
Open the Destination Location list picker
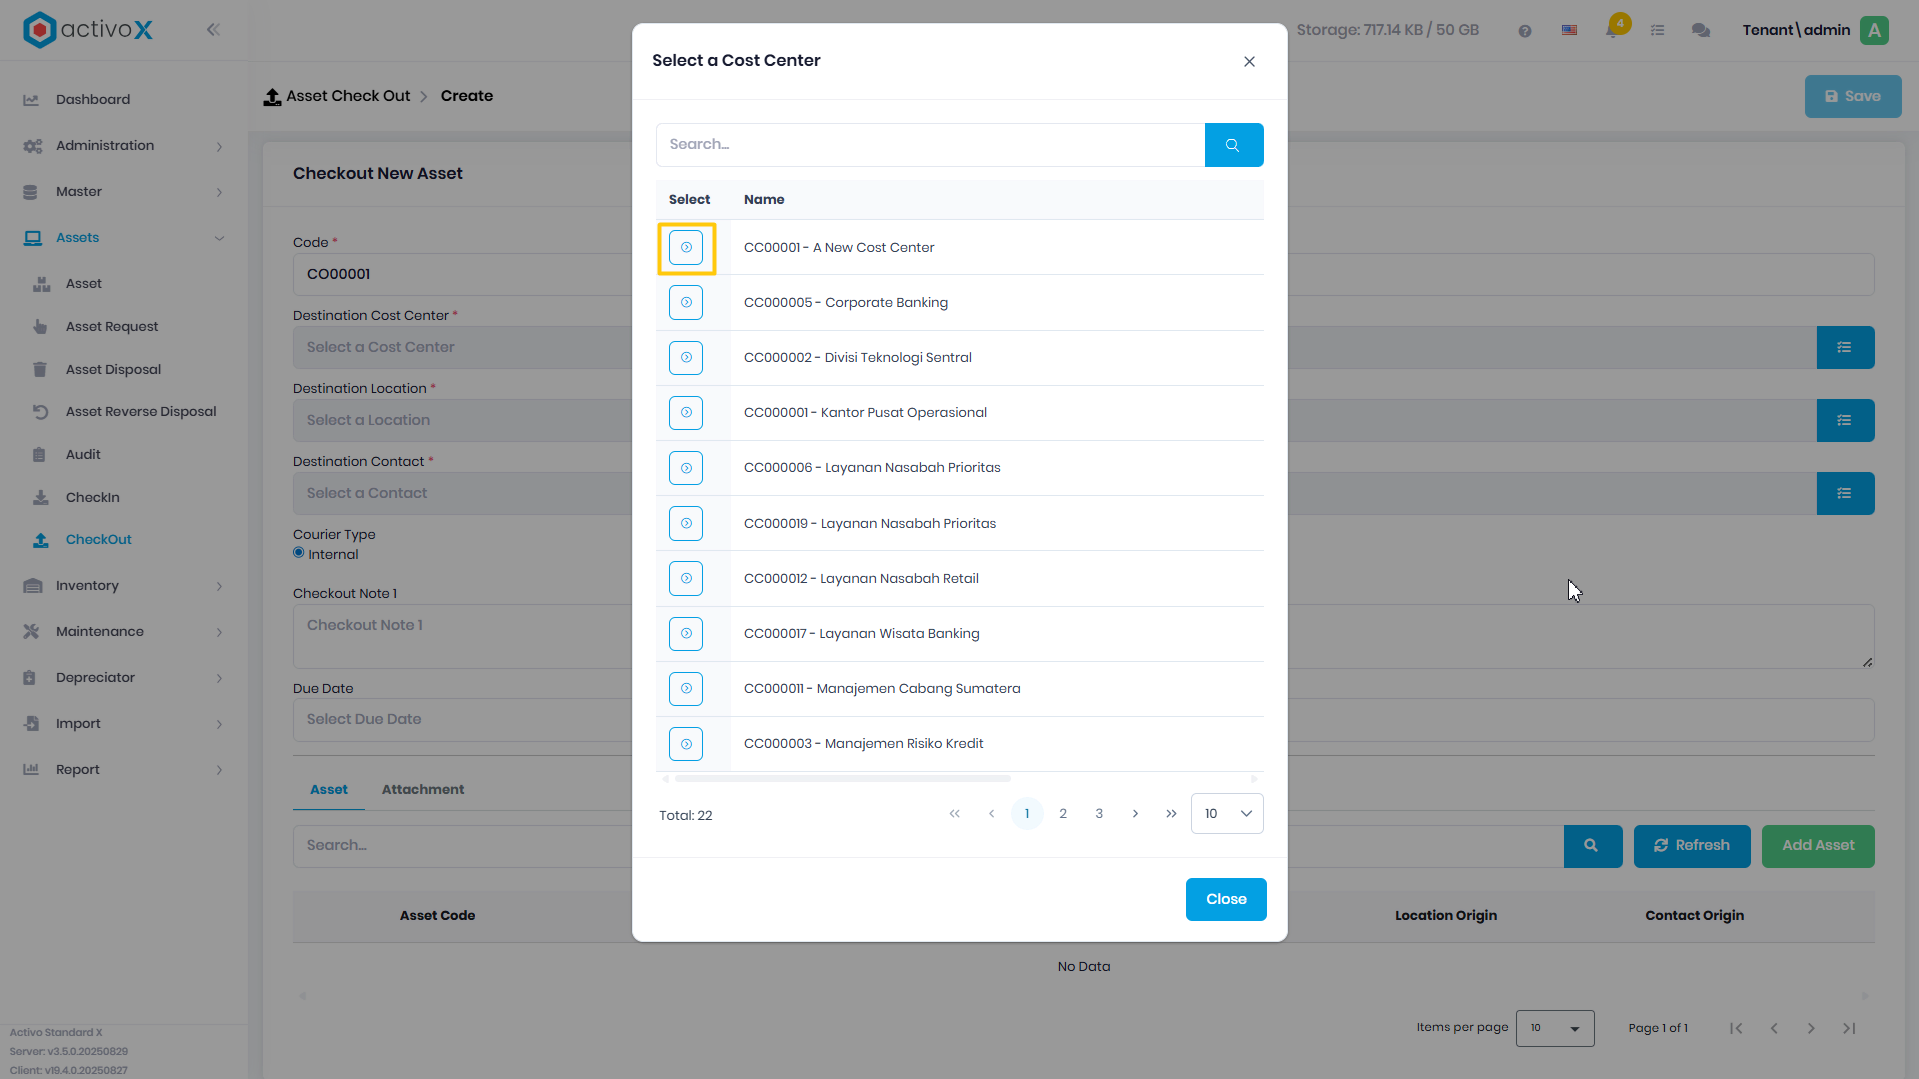(x=1845, y=421)
